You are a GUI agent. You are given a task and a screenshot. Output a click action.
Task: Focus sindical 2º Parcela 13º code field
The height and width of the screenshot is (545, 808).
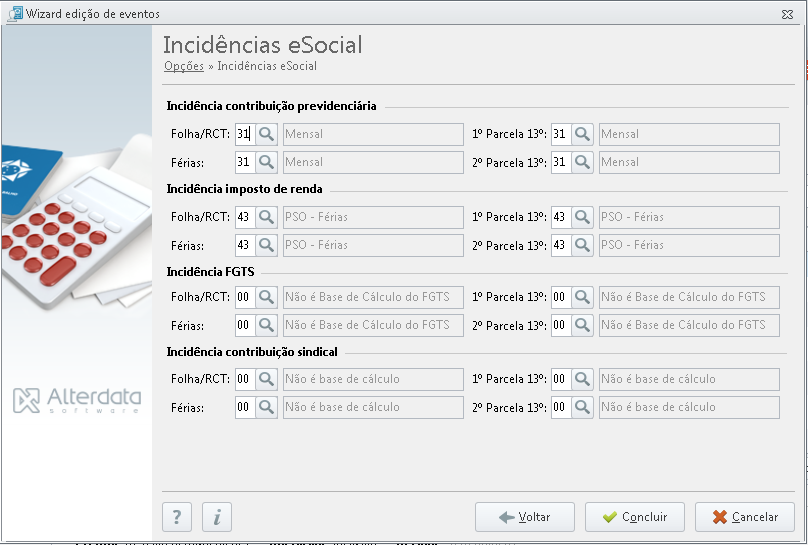coord(561,407)
